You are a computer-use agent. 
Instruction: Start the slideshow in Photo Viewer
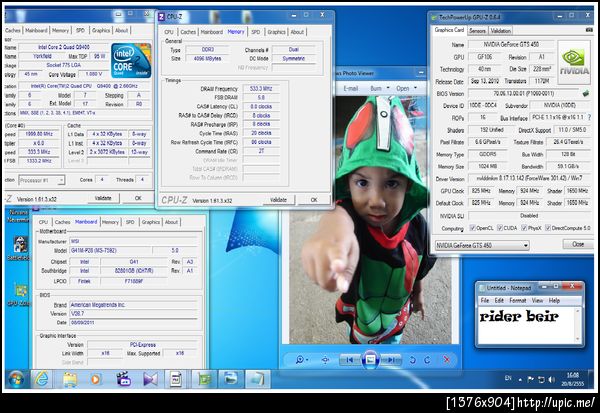point(370,360)
